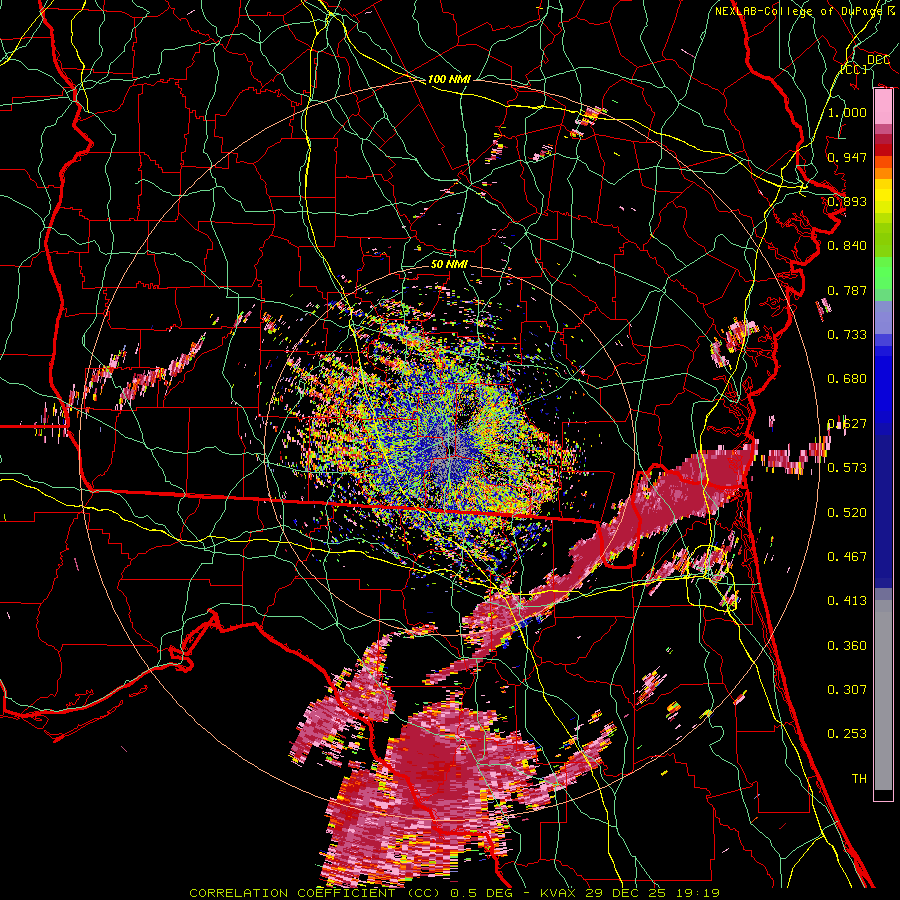Viewport: 900px width, 900px height.
Task: Click the 0.733 scale value
Action: (x=847, y=334)
